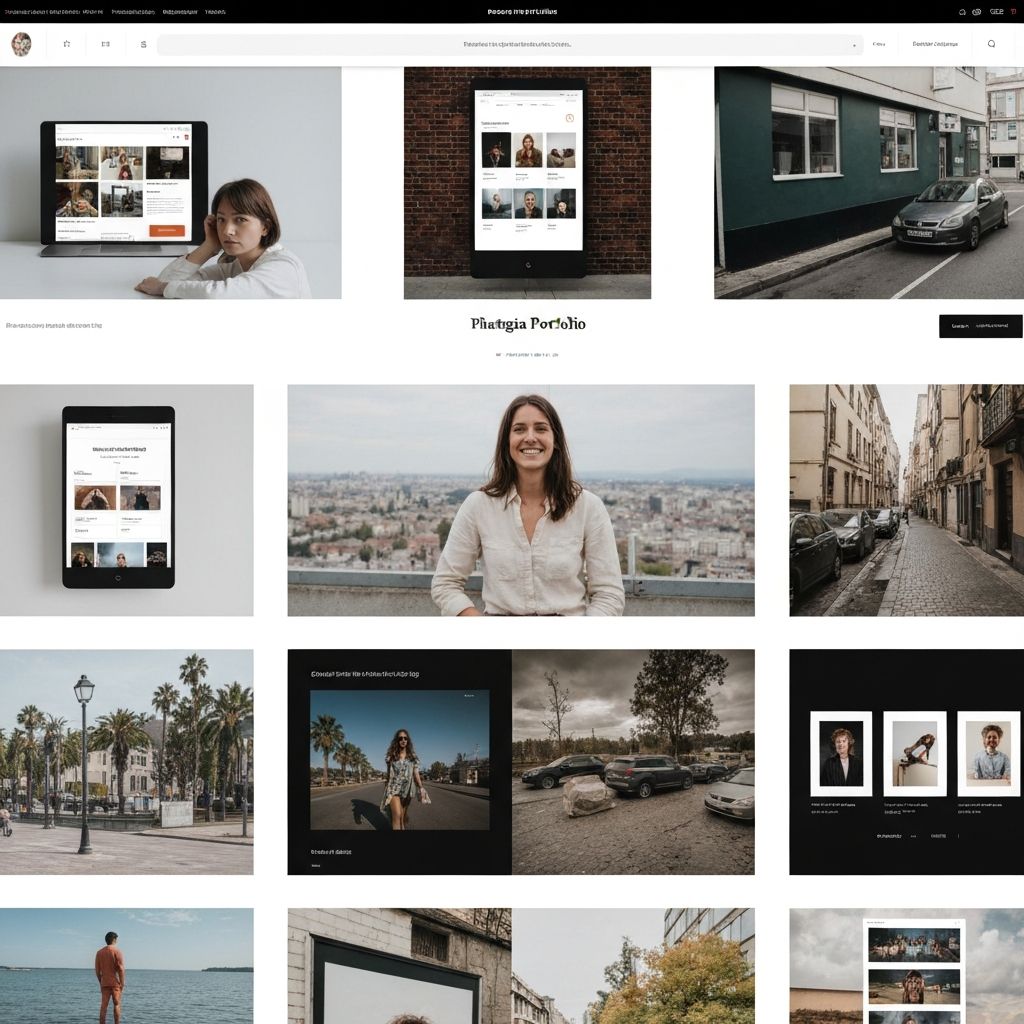Screen dimensions: 1024x1024
Task: Select the red notification icon at top right
Action: (x=1013, y=11)
